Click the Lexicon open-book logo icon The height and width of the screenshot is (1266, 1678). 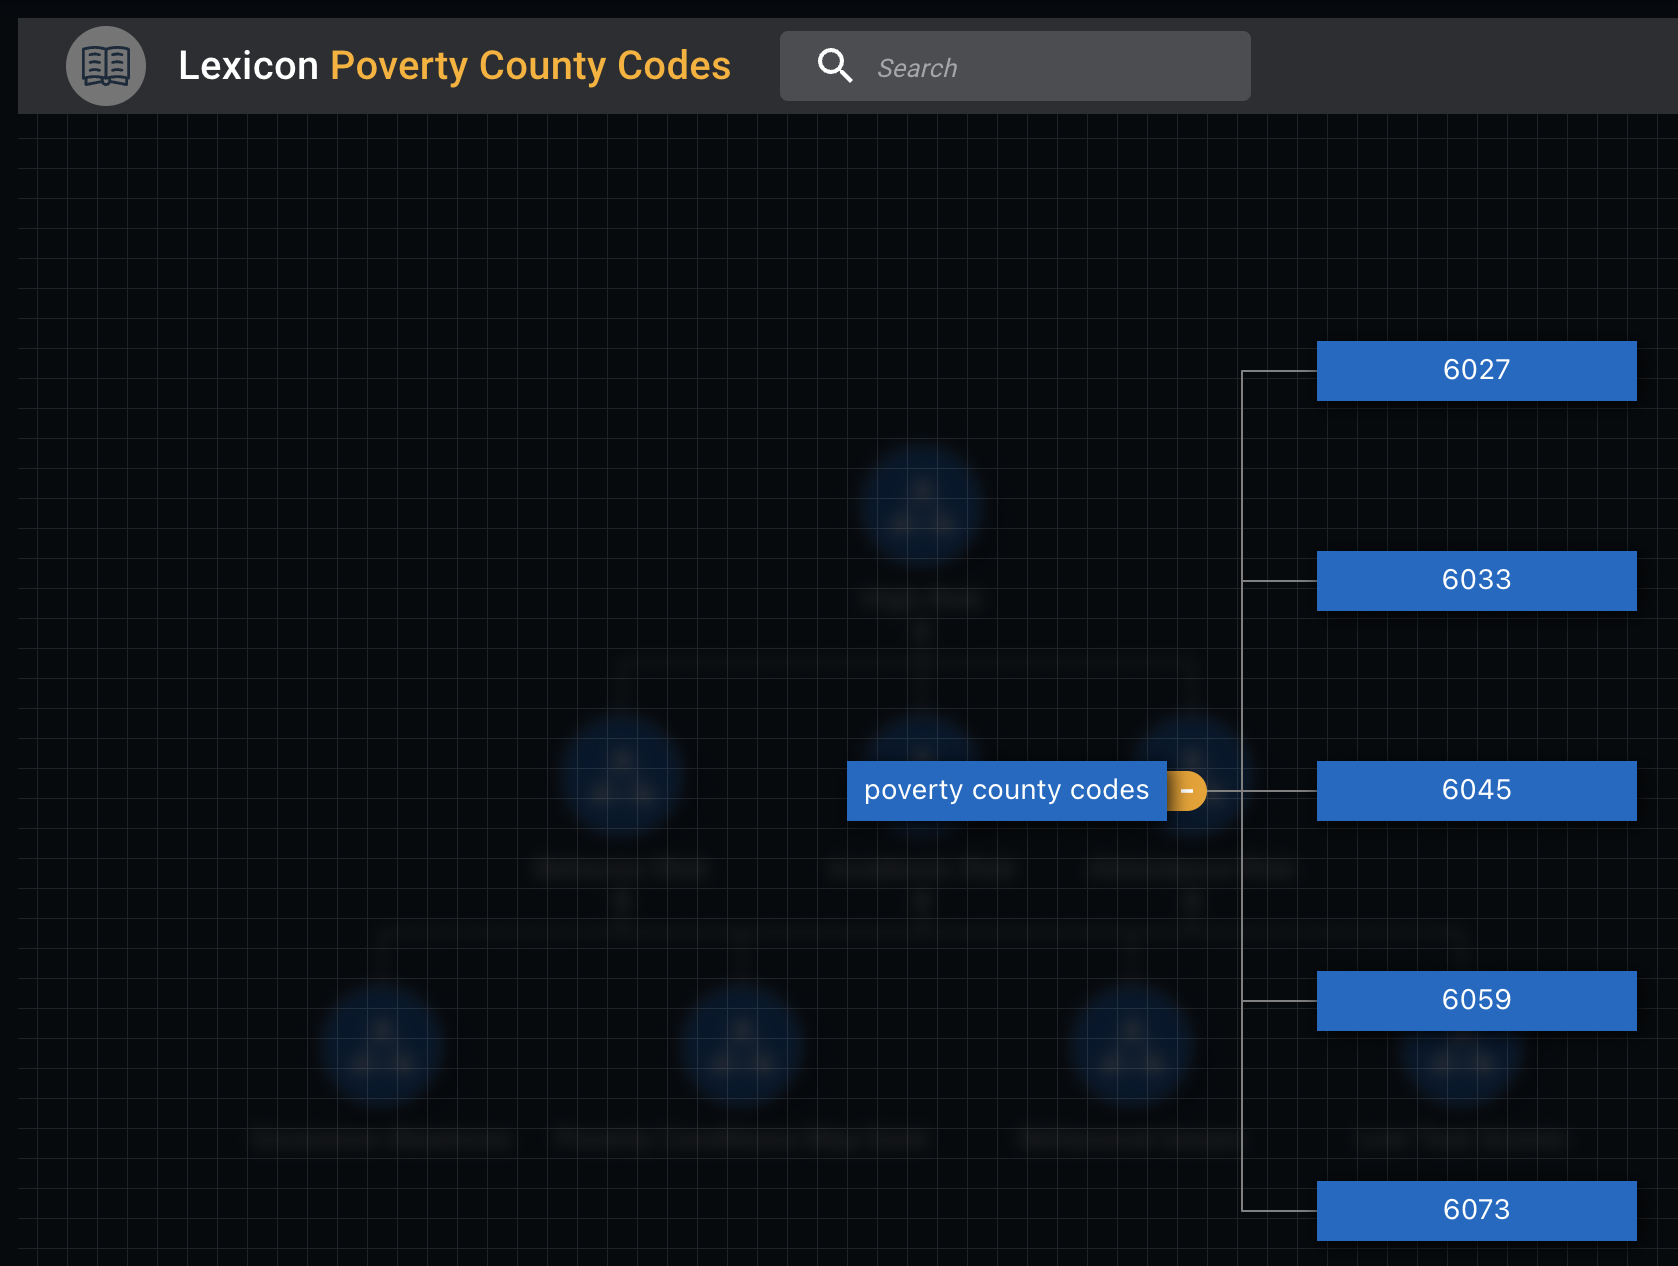(x=105, y=65)
